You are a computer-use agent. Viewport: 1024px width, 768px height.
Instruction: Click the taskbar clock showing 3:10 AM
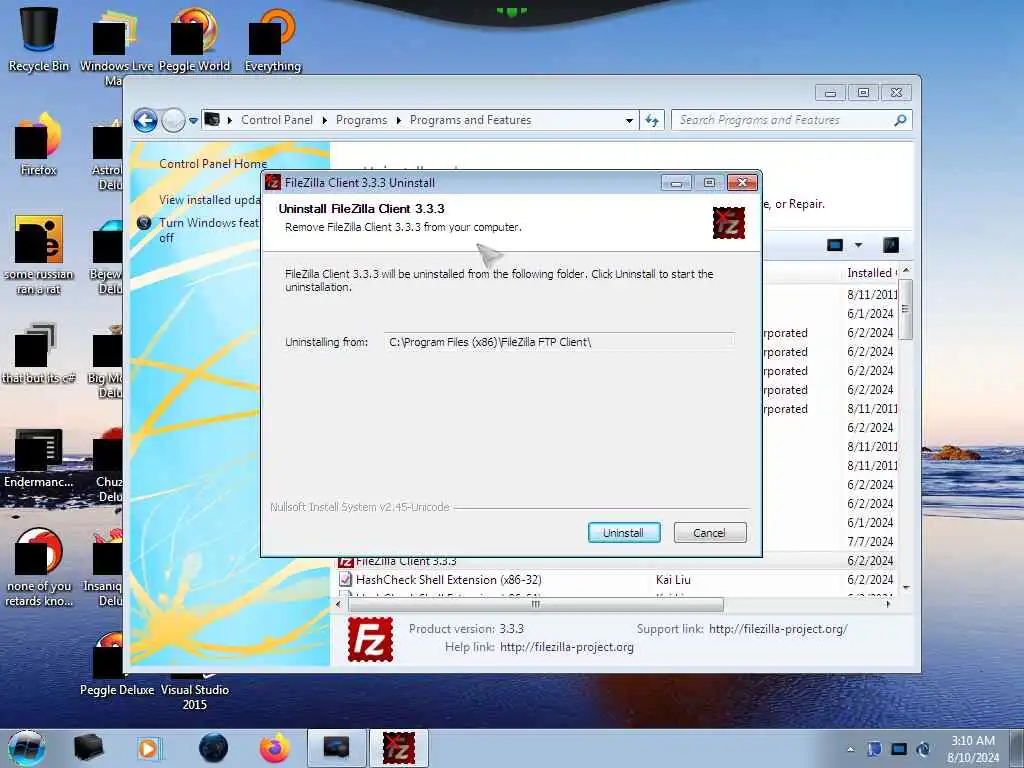pyautogui.click(x=973, y=749)
